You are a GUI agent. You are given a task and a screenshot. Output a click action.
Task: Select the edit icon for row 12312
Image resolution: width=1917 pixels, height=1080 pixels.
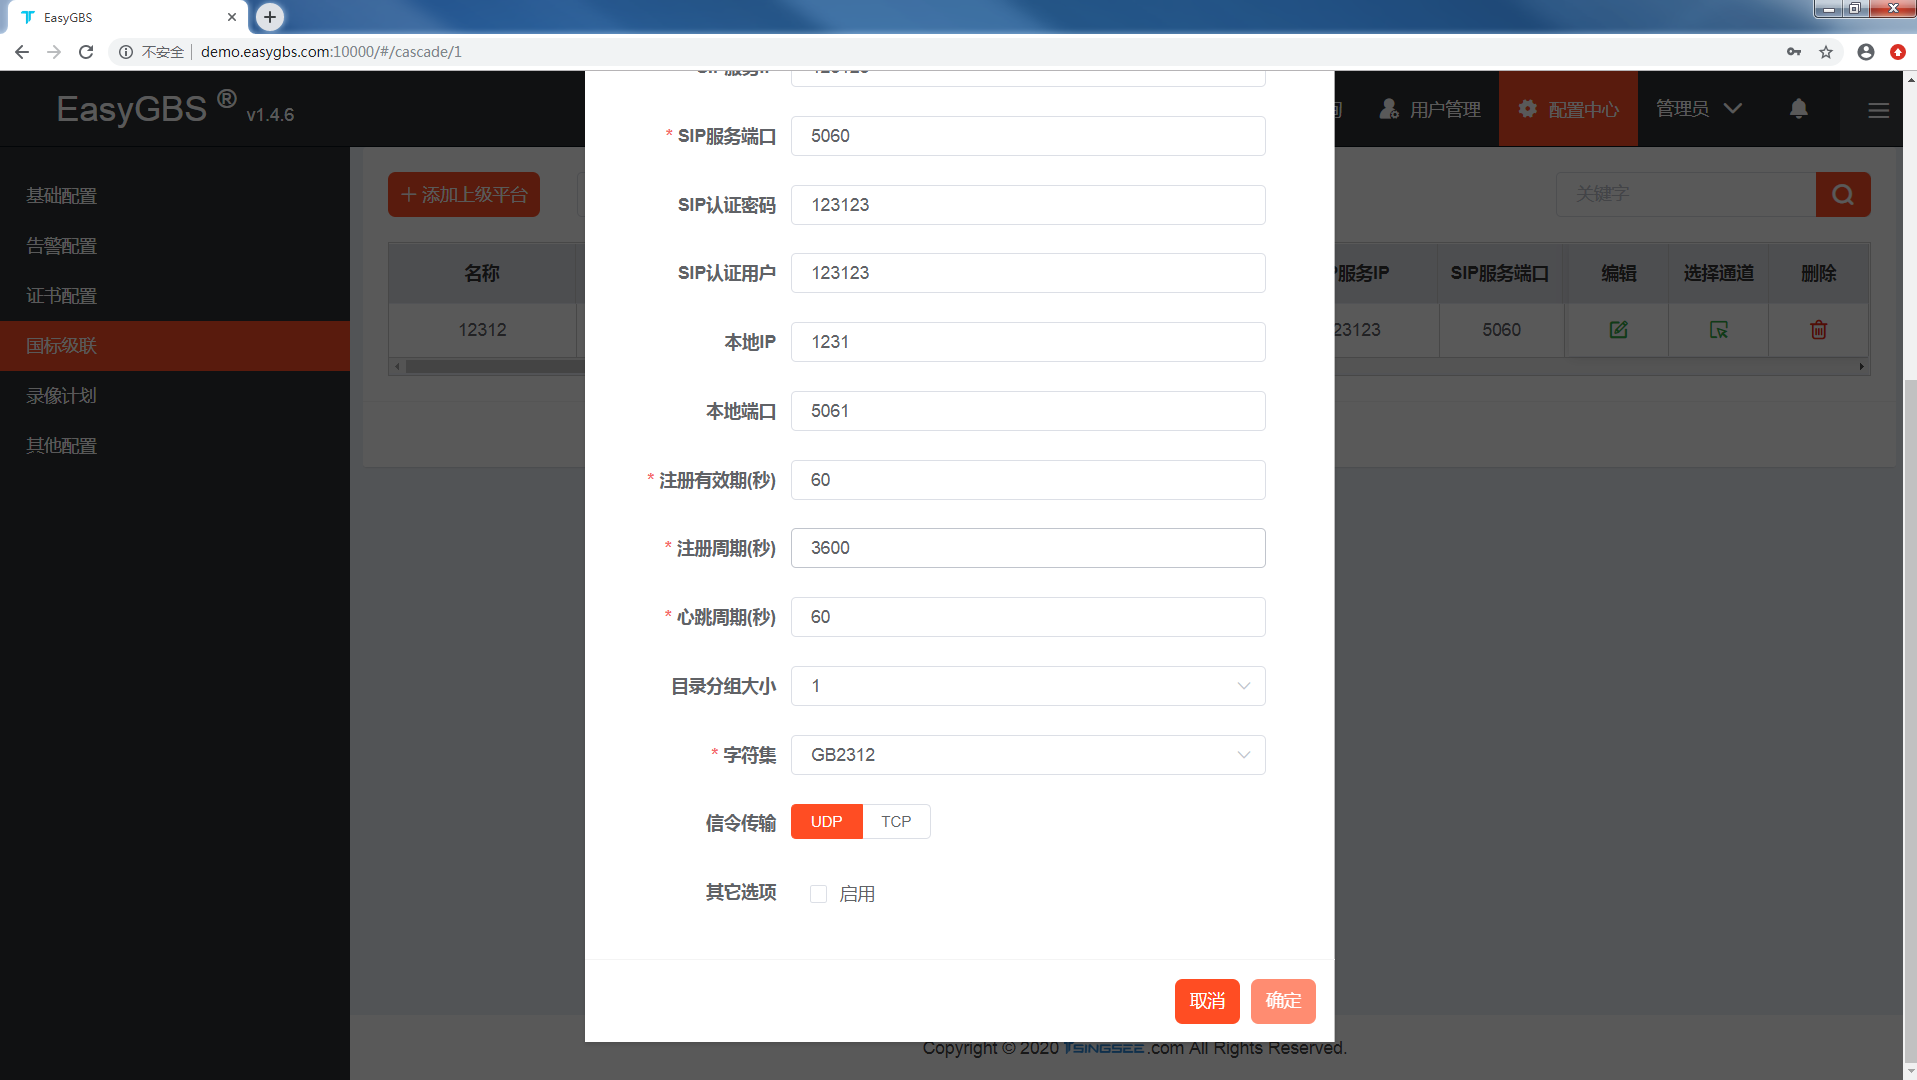[x=1617, y=329]
